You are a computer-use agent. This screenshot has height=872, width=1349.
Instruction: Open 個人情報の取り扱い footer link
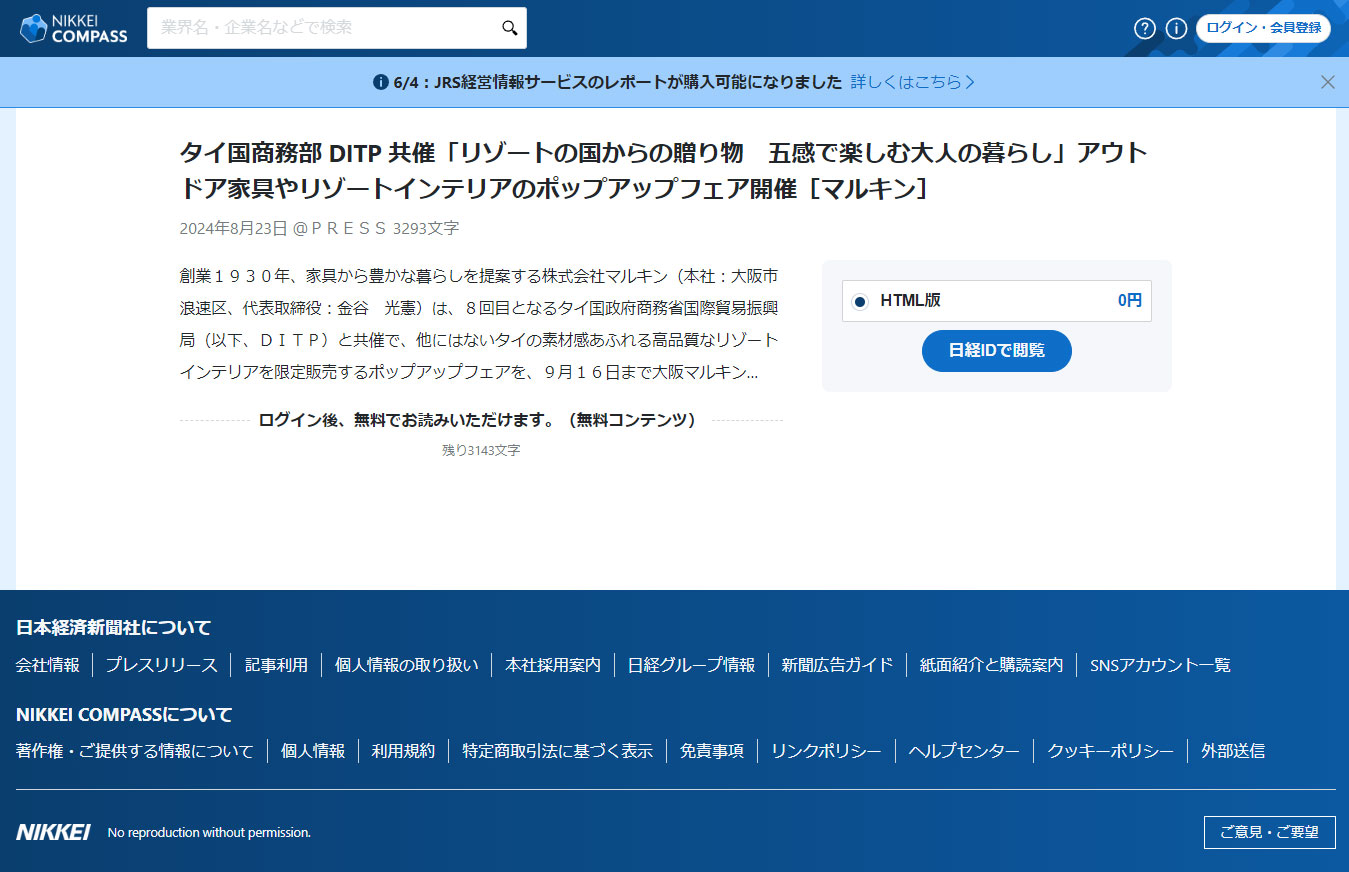click(x=407, y=665)
